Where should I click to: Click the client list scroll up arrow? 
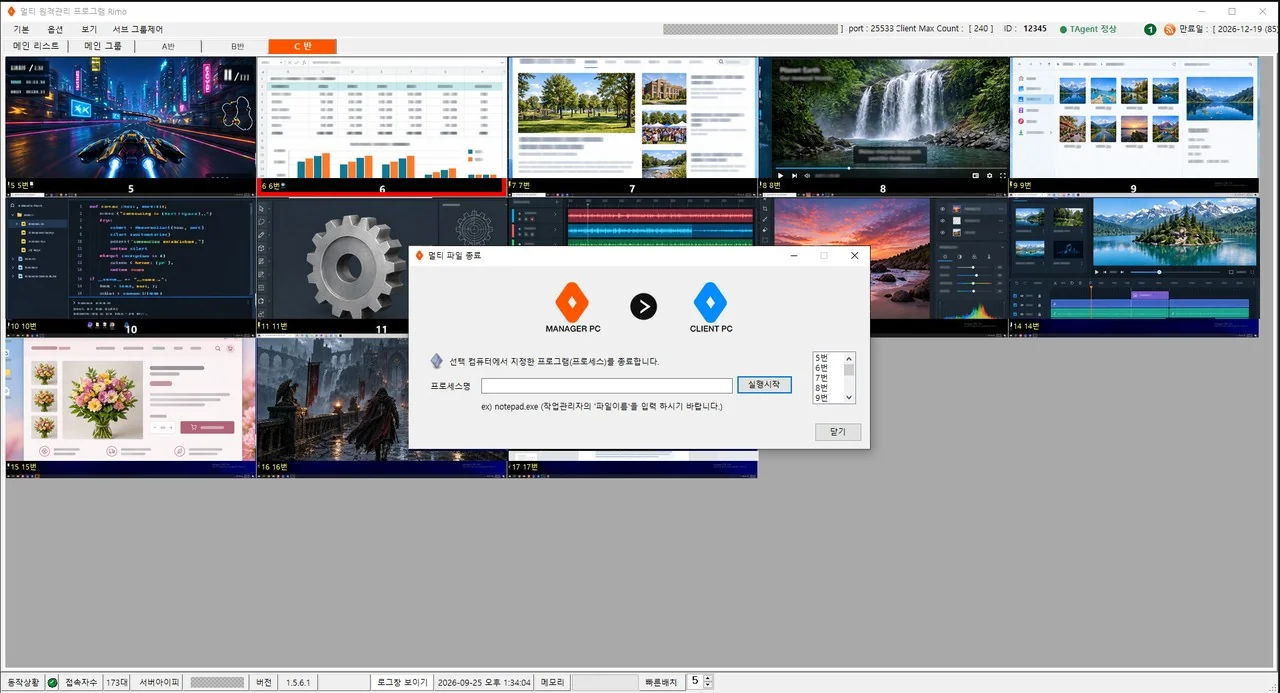pyautogui.click(x=849, y=358)
